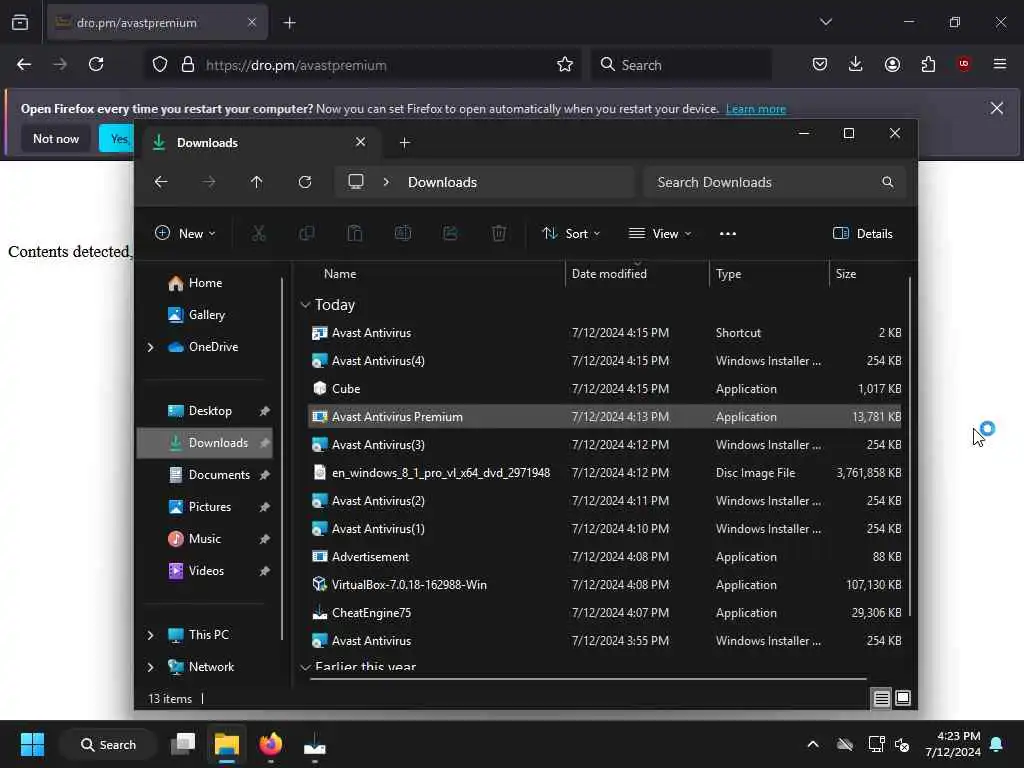
Task: Expand the Network tree node
Action: [x=150, y=667]
